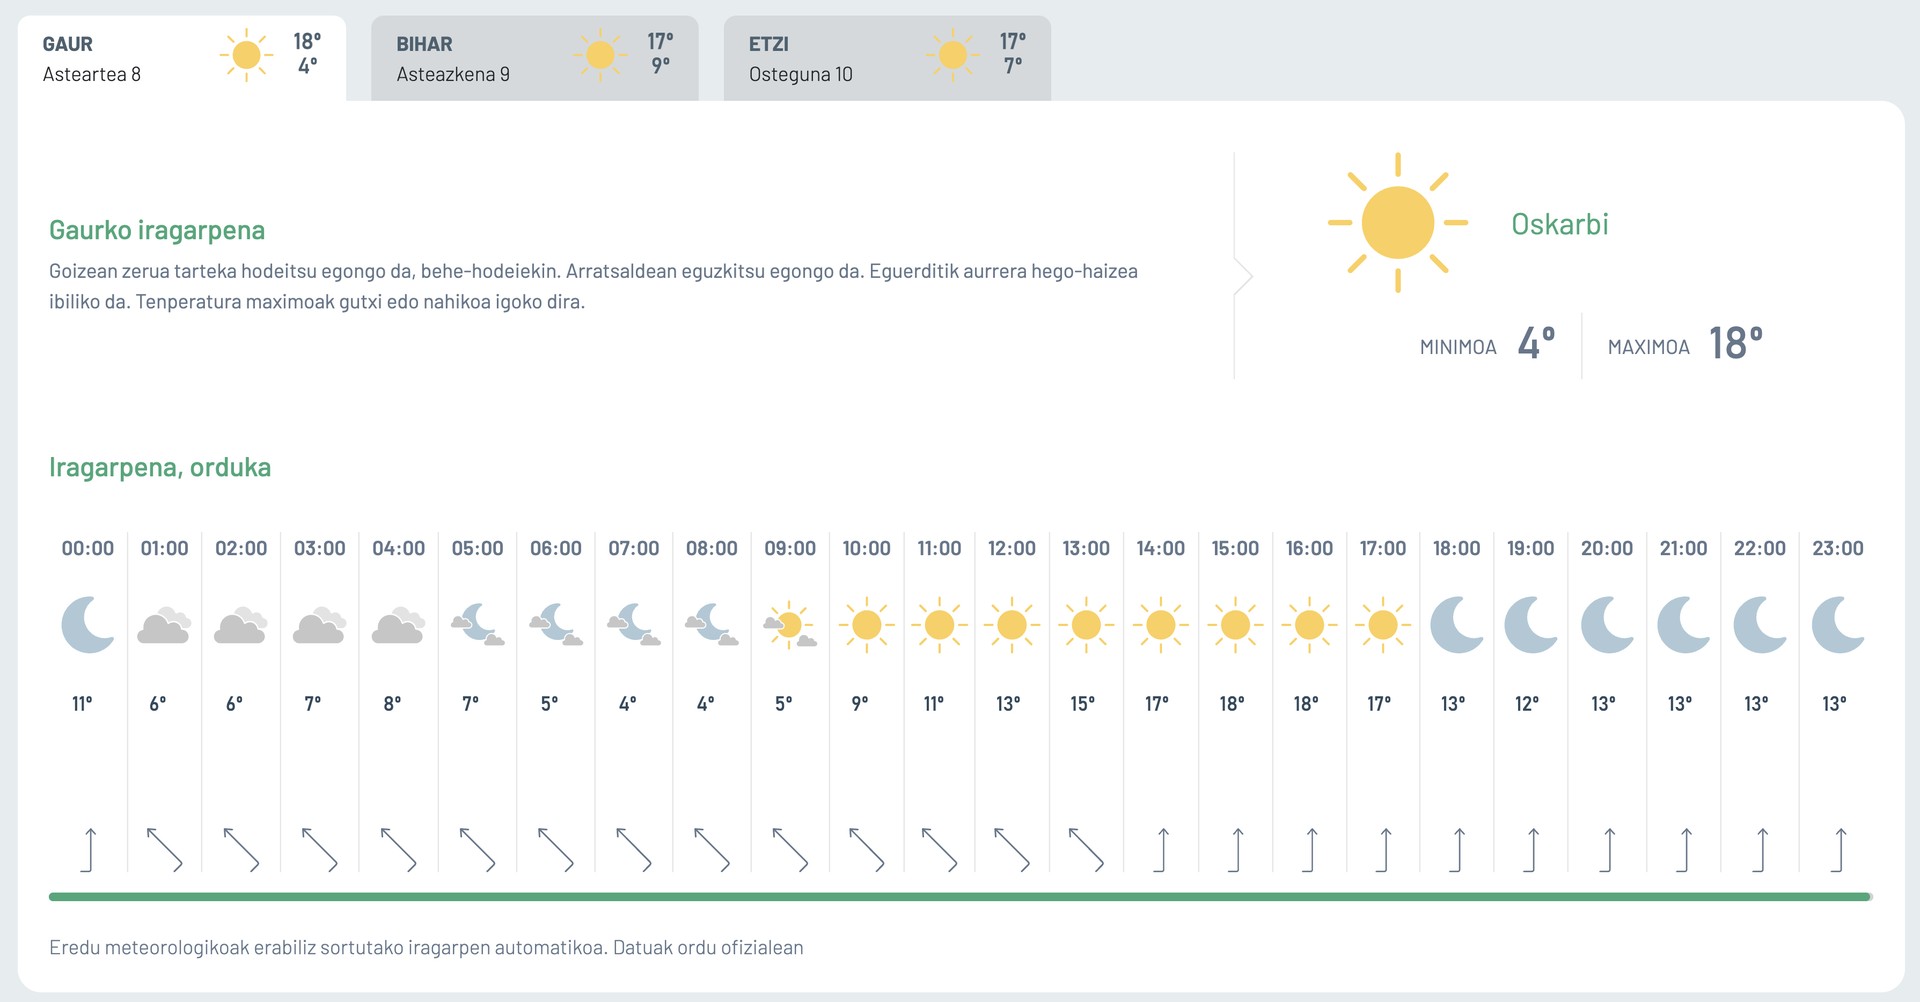Click the 12° temperature at 19:00
Screen dimensions: 1920x1002
pos(1527,704)
